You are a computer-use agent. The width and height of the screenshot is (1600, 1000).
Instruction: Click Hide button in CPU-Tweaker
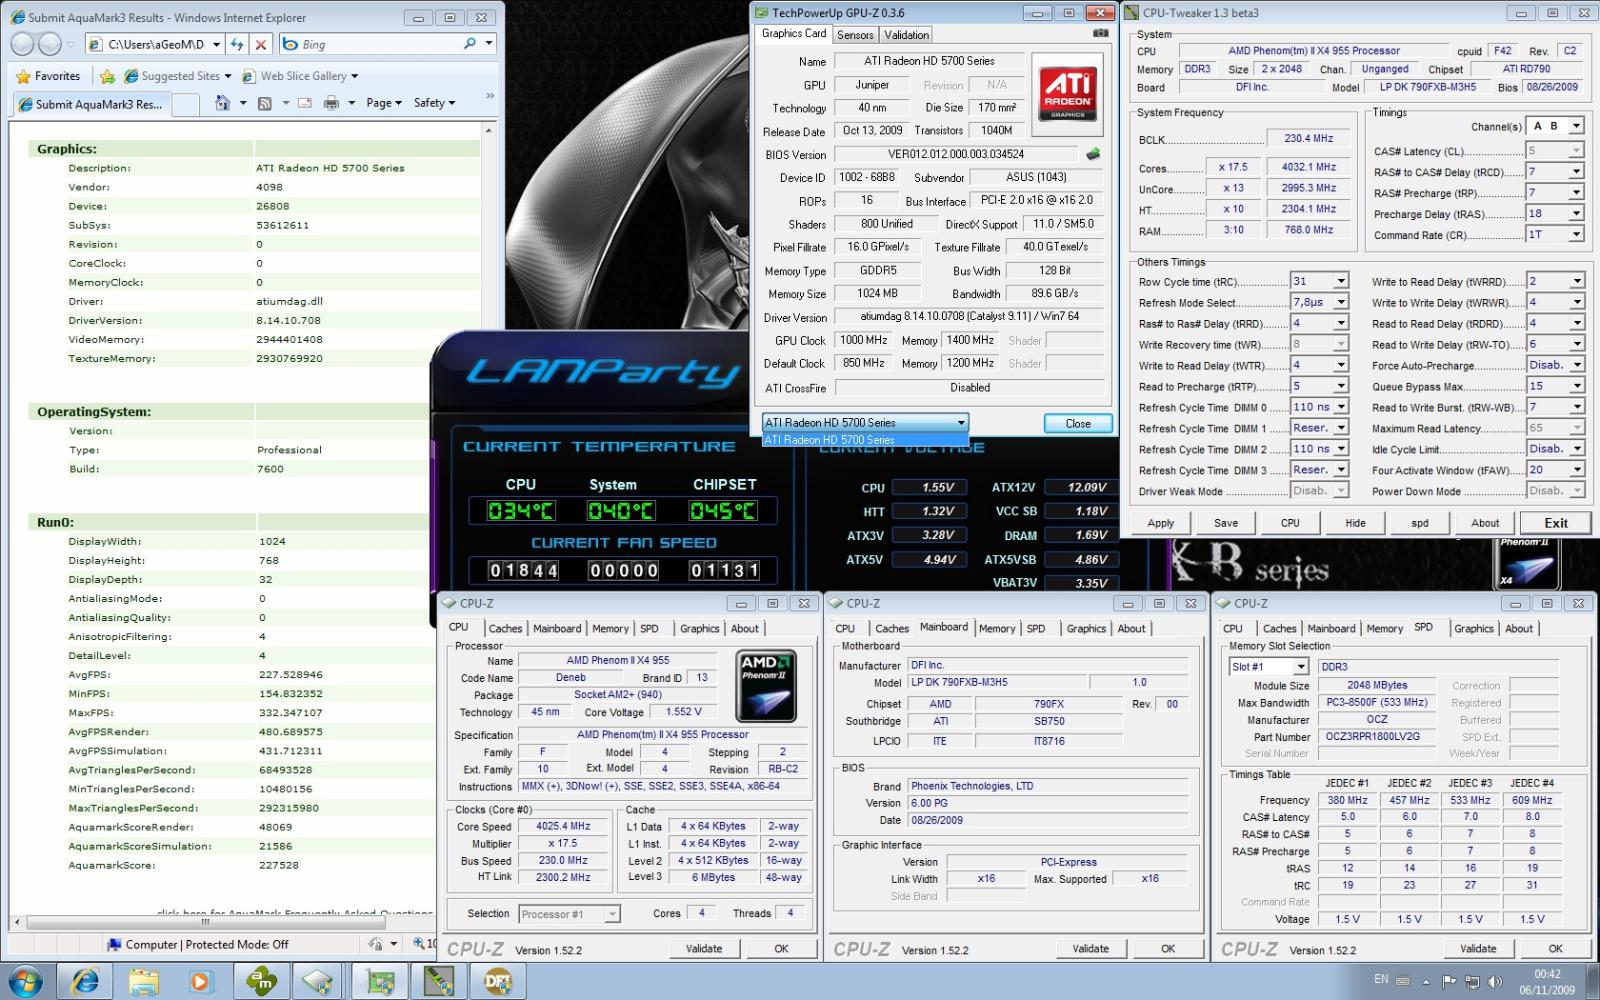[x=1355, y=523]
